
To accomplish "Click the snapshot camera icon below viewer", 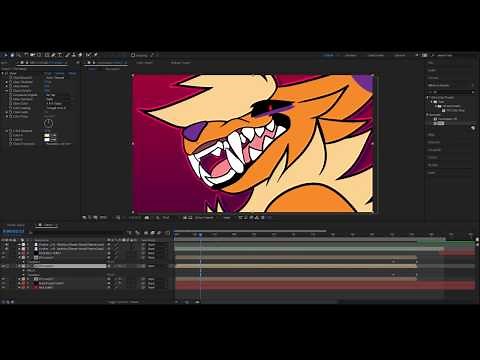I will click(147, 218).
